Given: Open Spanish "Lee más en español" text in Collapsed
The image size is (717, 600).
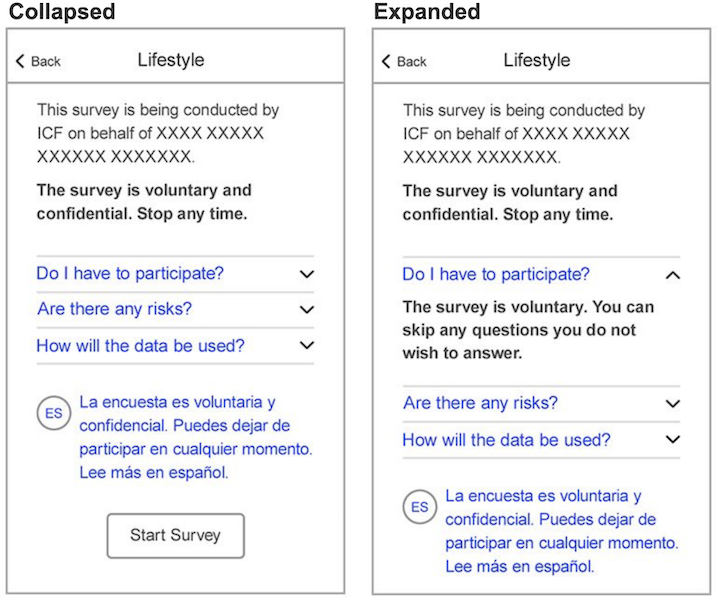Looking at the screenshot, I should 154,472.
